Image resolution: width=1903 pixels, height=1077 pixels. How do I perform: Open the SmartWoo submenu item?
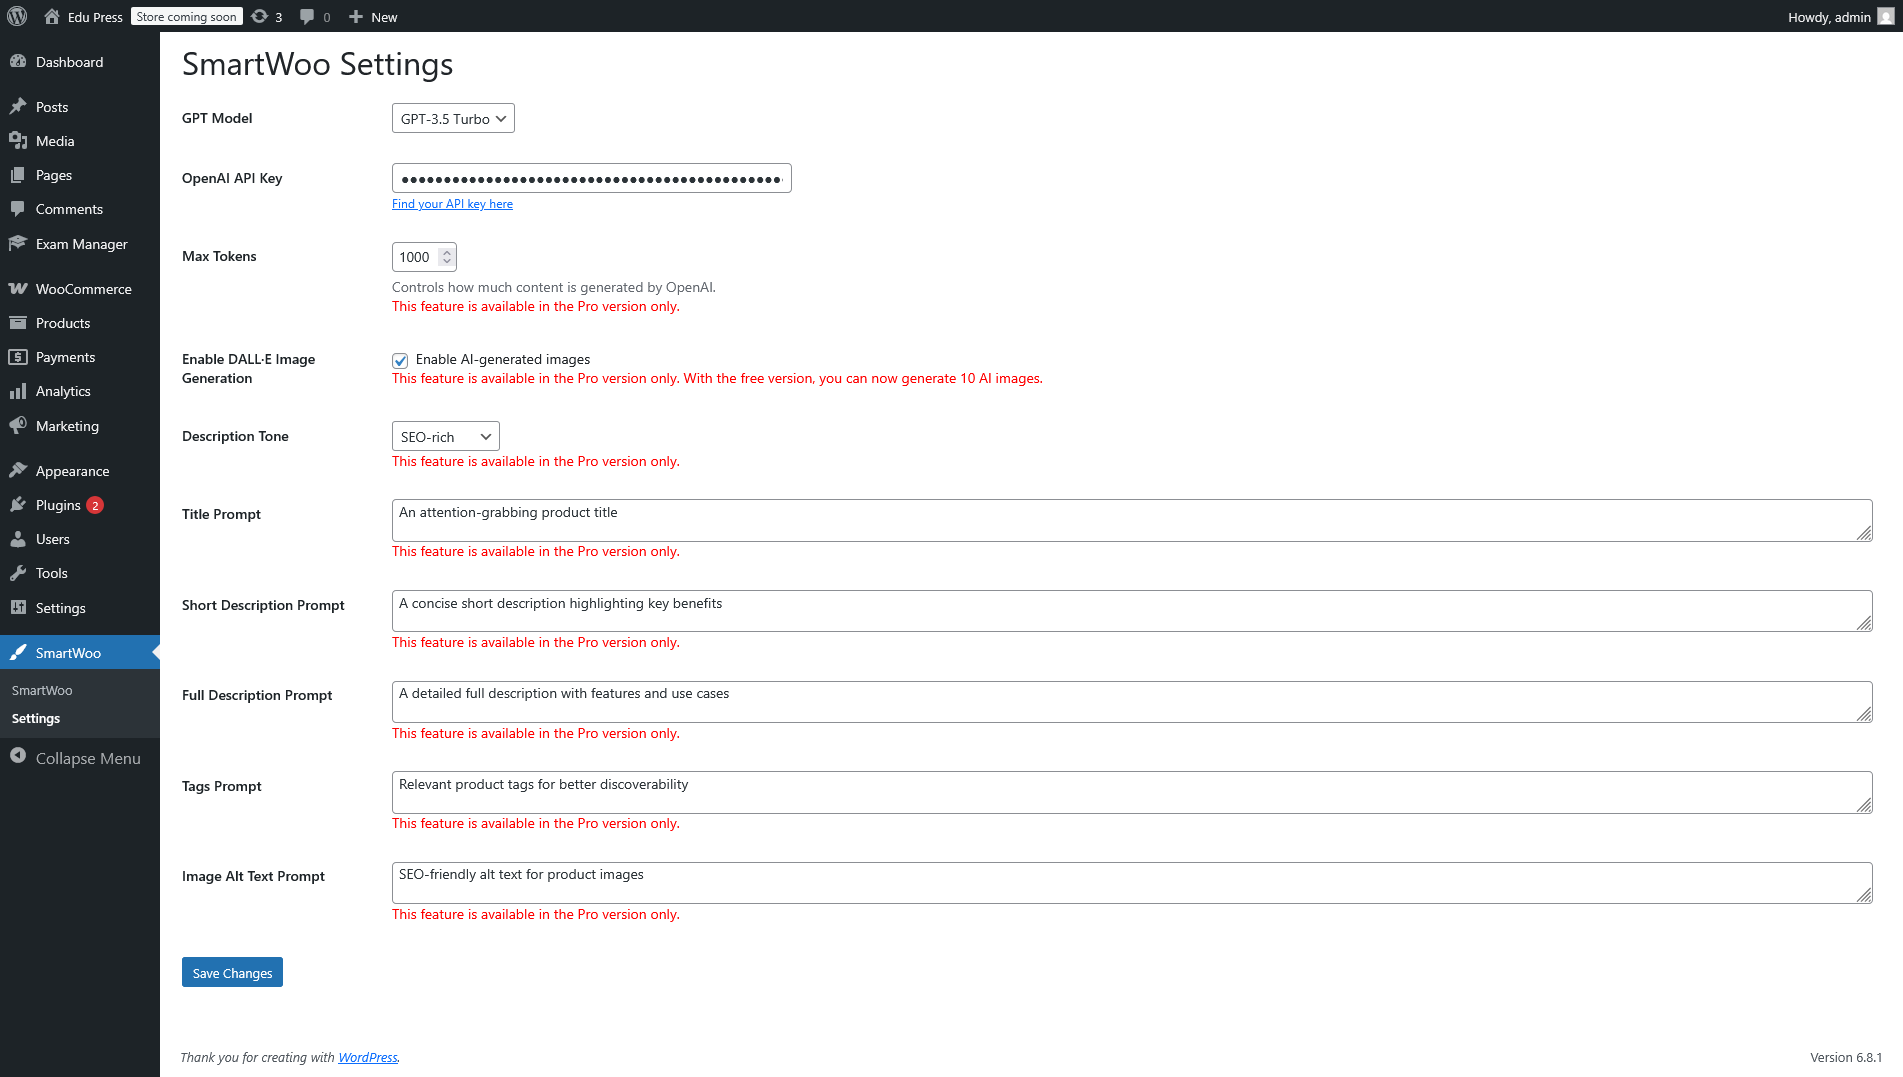(42, 690)
